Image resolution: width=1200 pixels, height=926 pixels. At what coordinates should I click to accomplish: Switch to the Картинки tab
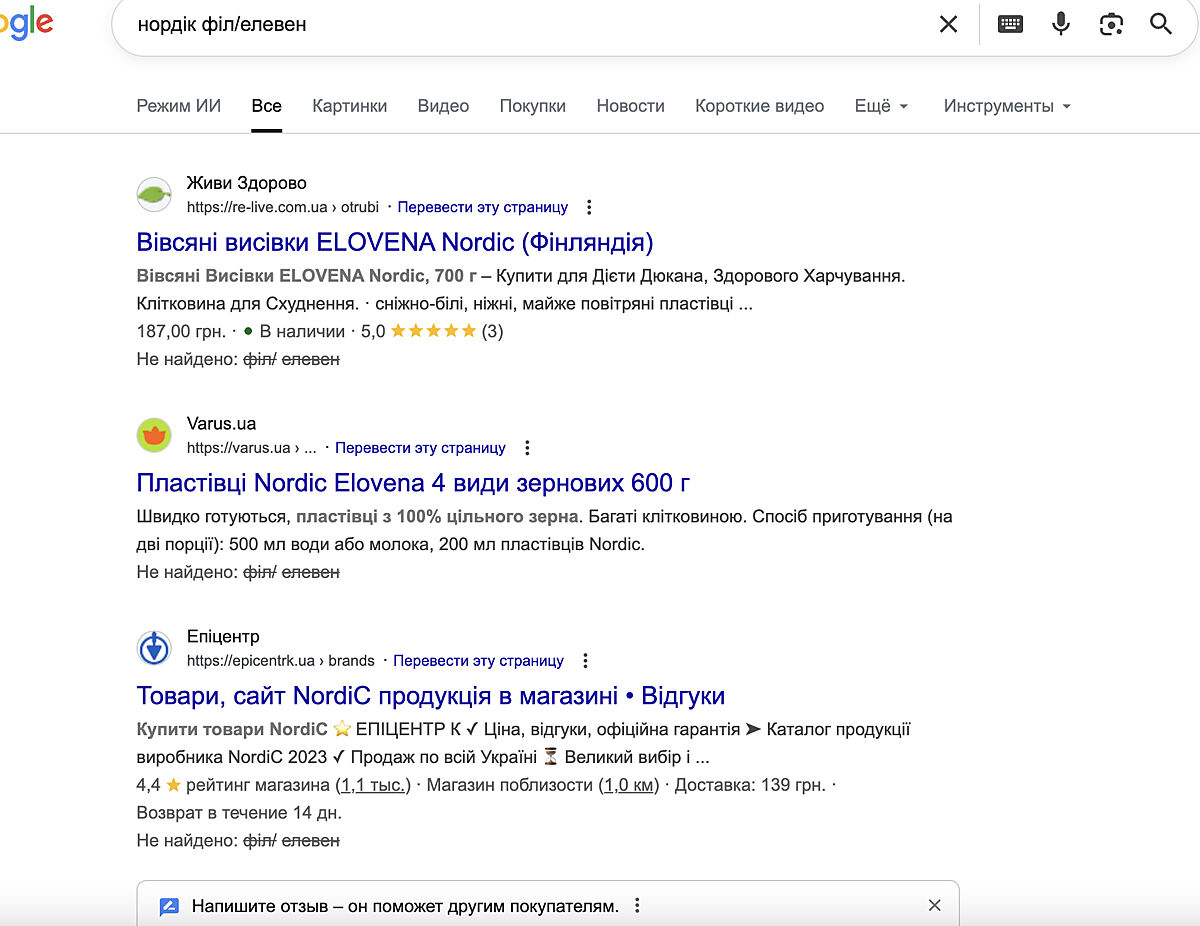click(349, 106)
